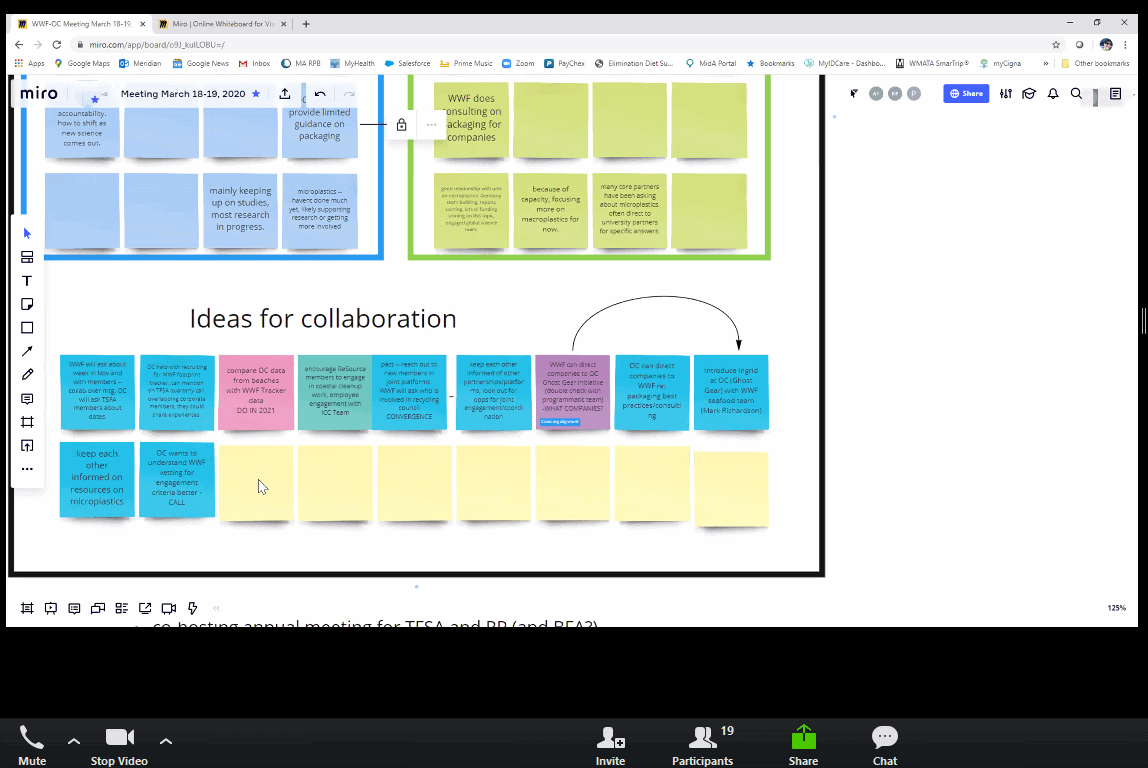Select the shape rectangle tool
The height and width of the screenshot is (768, 1148).
click(x=27, y=328)
